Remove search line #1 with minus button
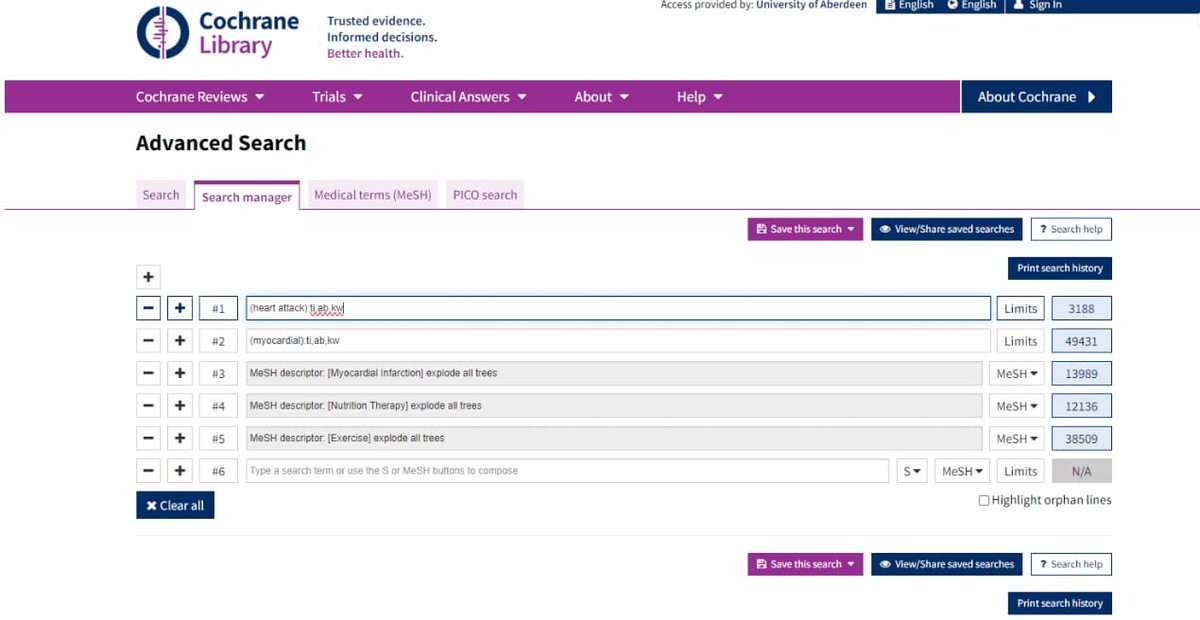 (x=148, y=309)
